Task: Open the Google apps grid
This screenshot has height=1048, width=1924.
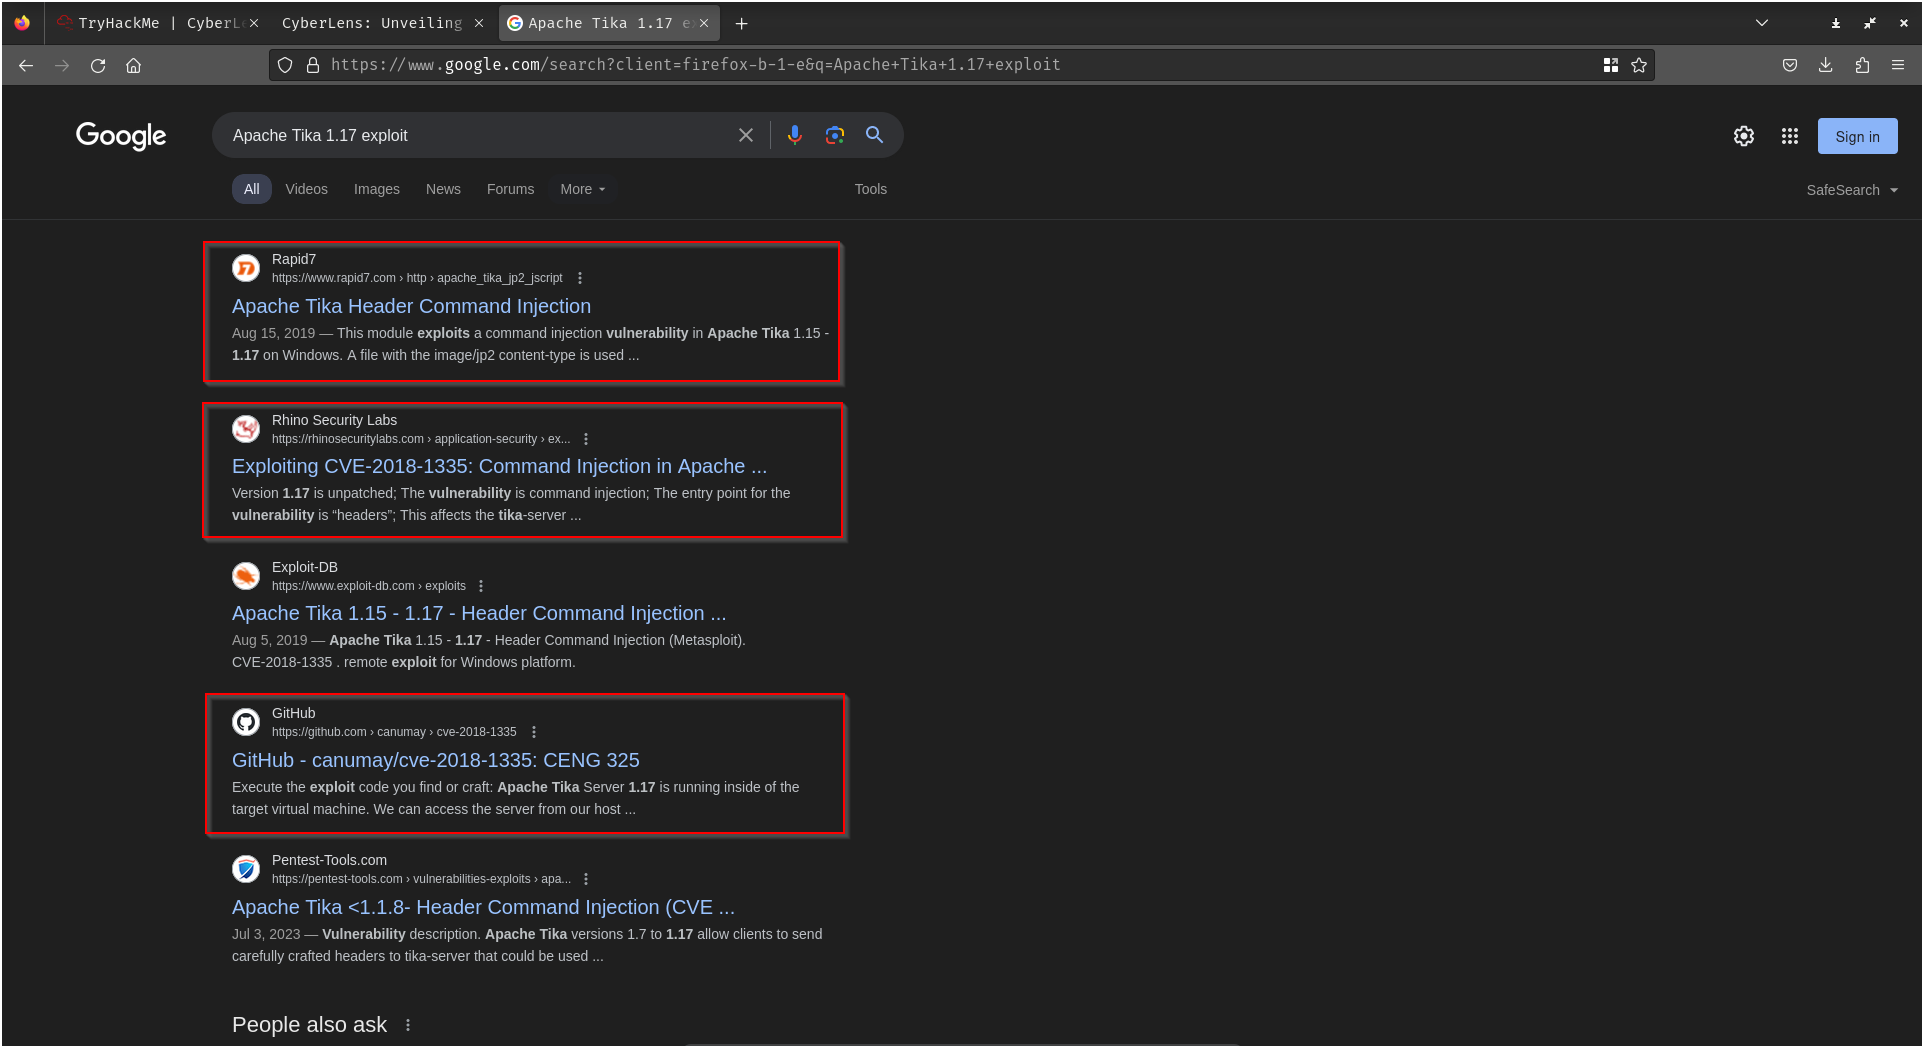Action: (1789, 136)
